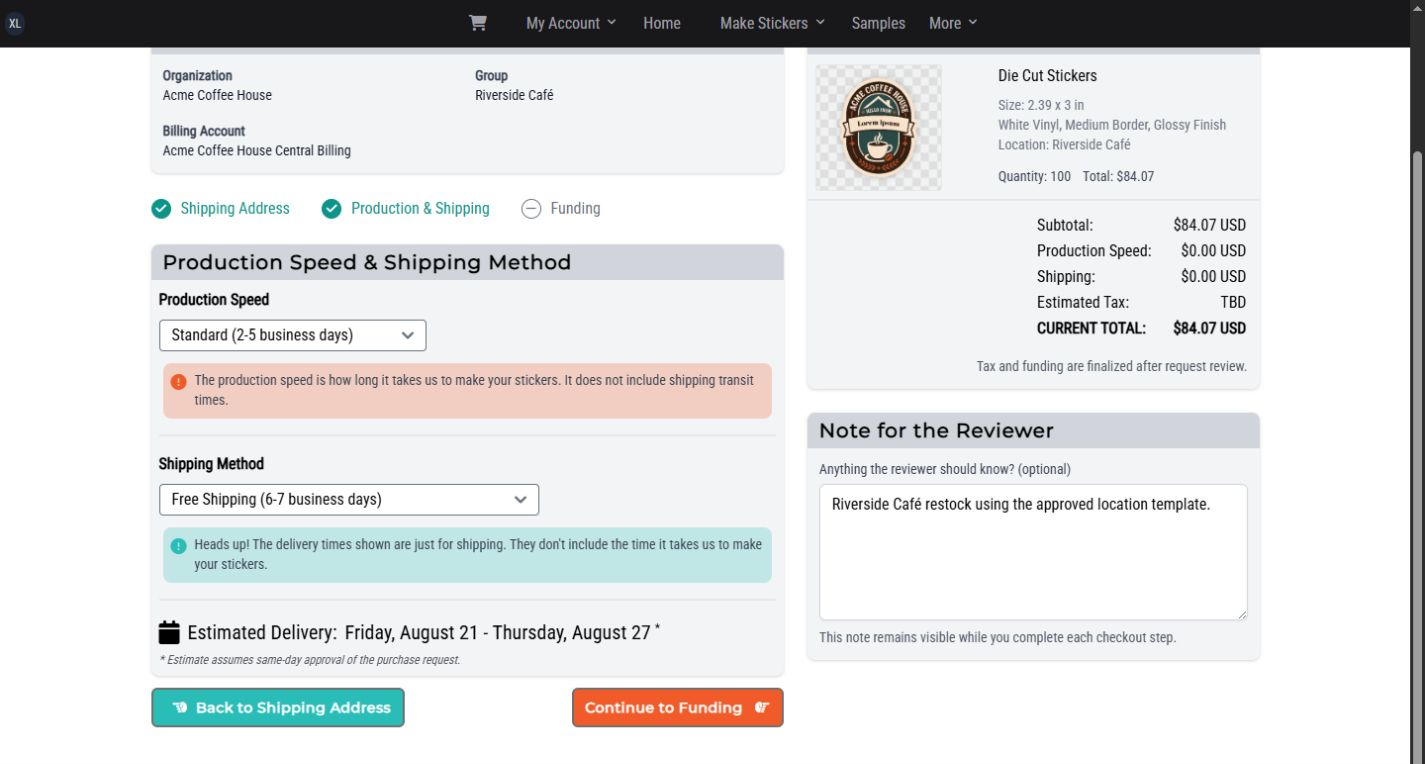Image resolution: width=1425 pixels, height=764 pixels.
Task: Click the CURRENT TOTAL $84.07 USD value
Action: click(1209, 328)
